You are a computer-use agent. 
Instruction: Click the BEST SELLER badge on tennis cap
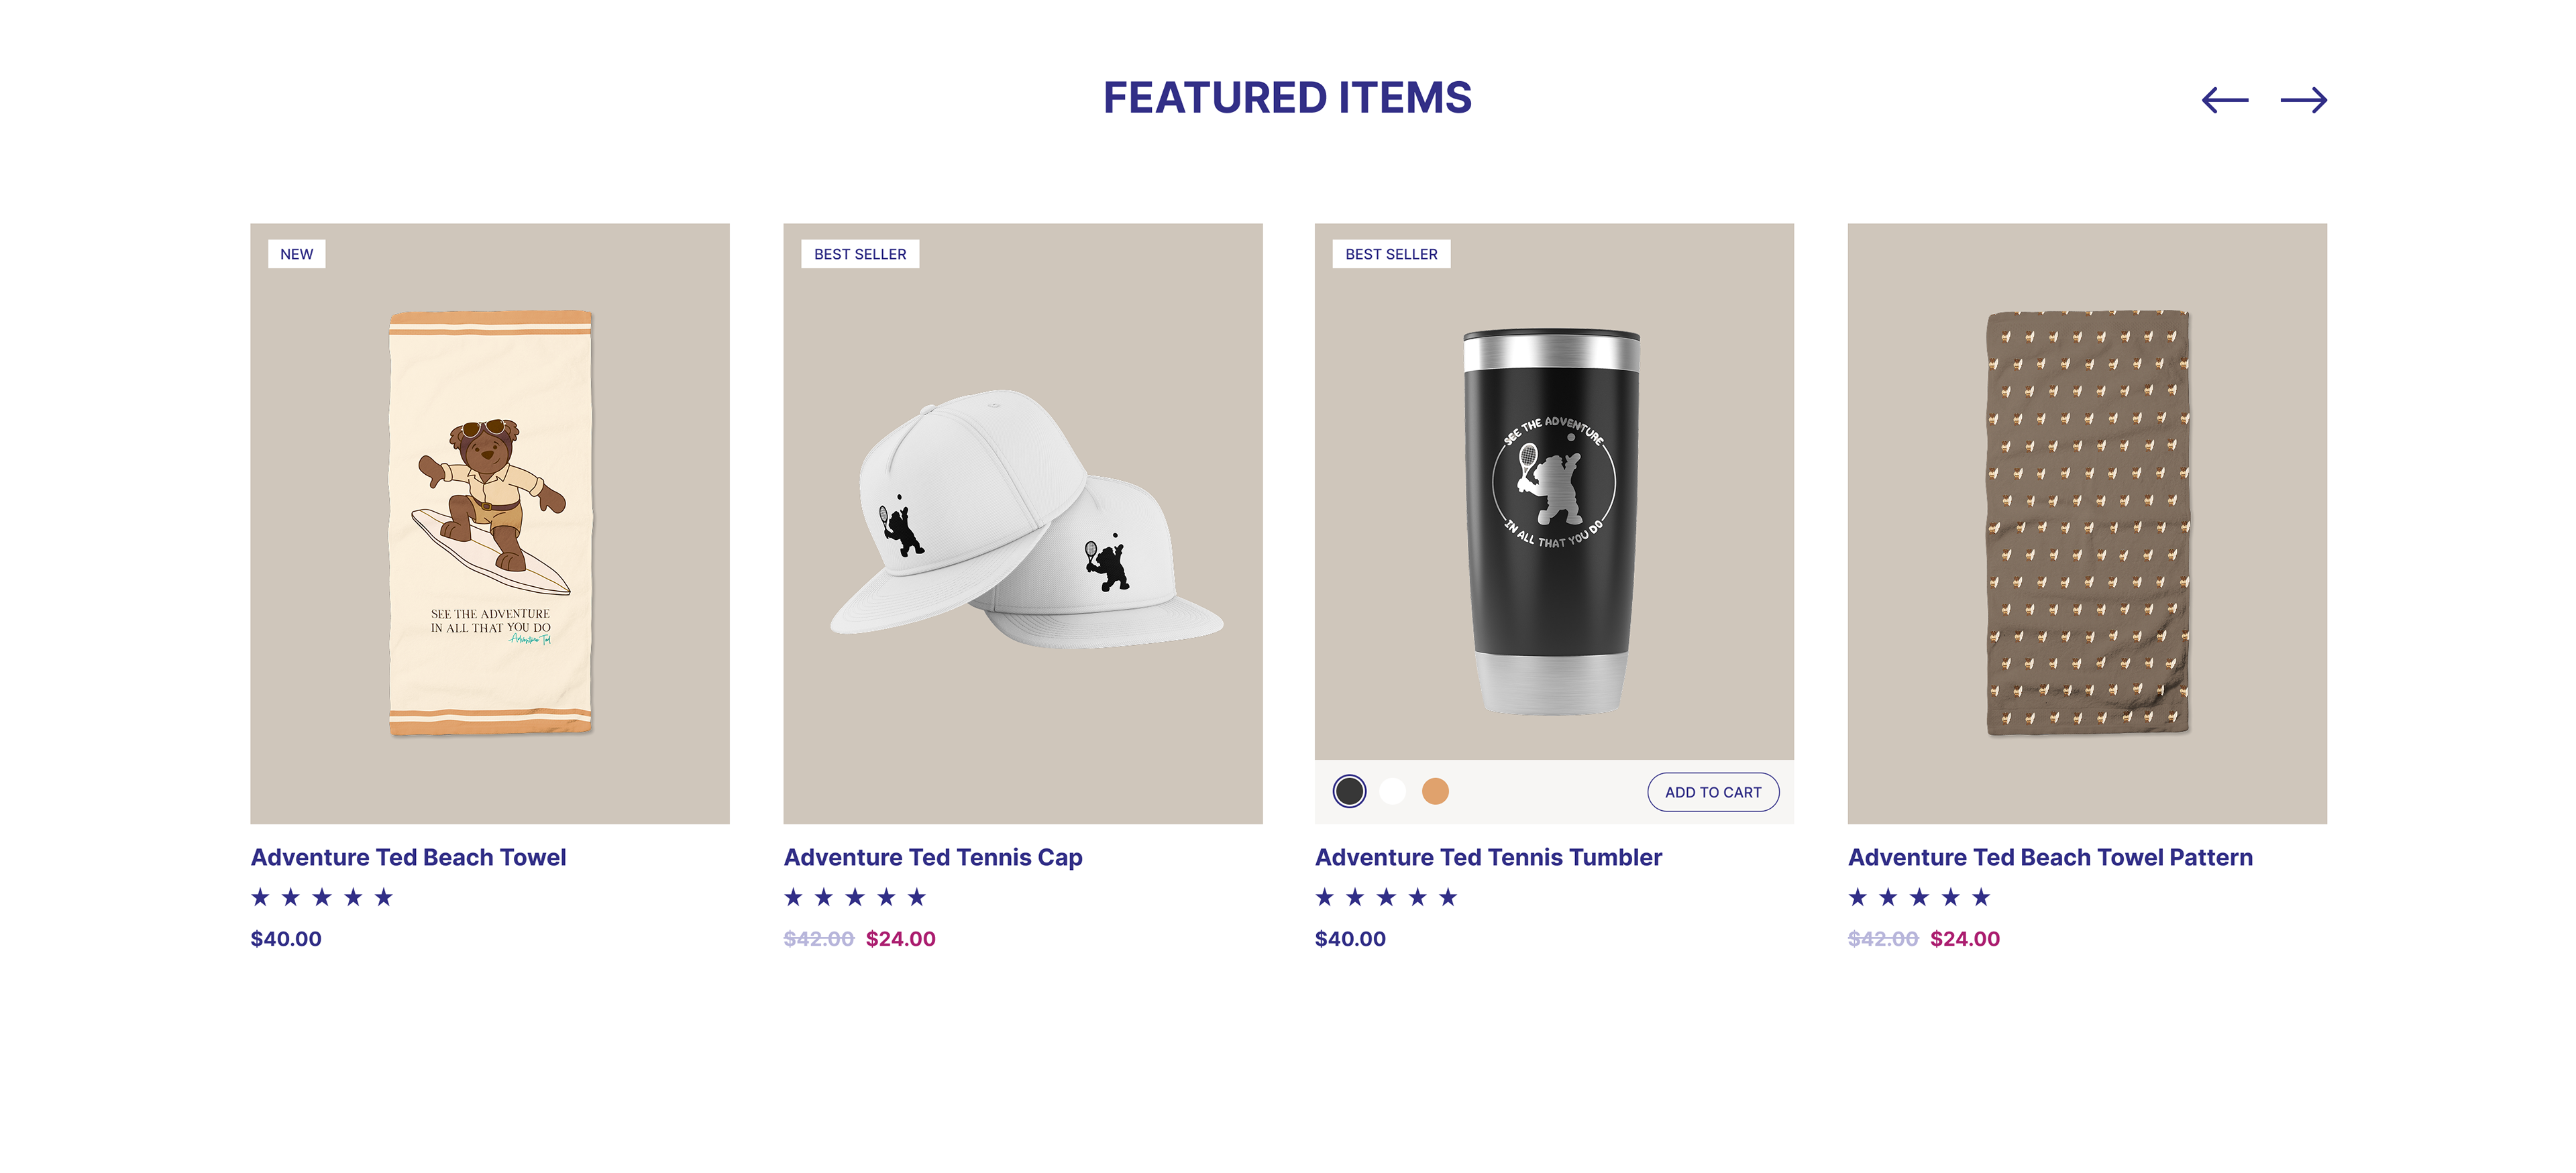[x=860, y=254]
